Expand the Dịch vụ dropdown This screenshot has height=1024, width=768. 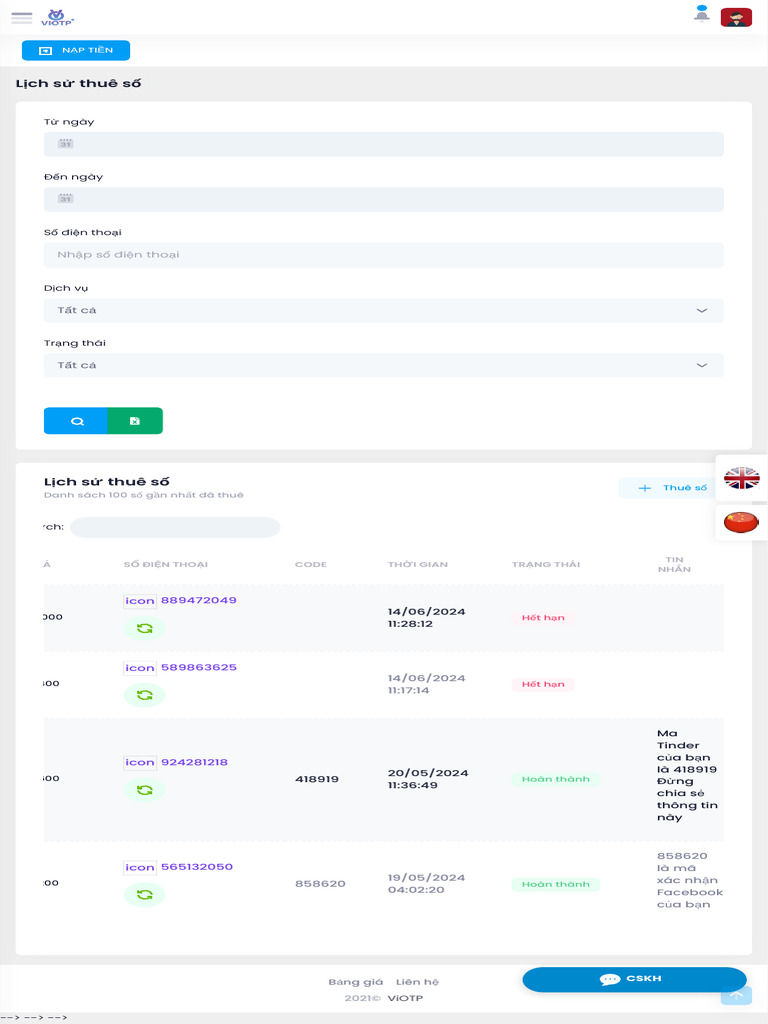point(383,310)
